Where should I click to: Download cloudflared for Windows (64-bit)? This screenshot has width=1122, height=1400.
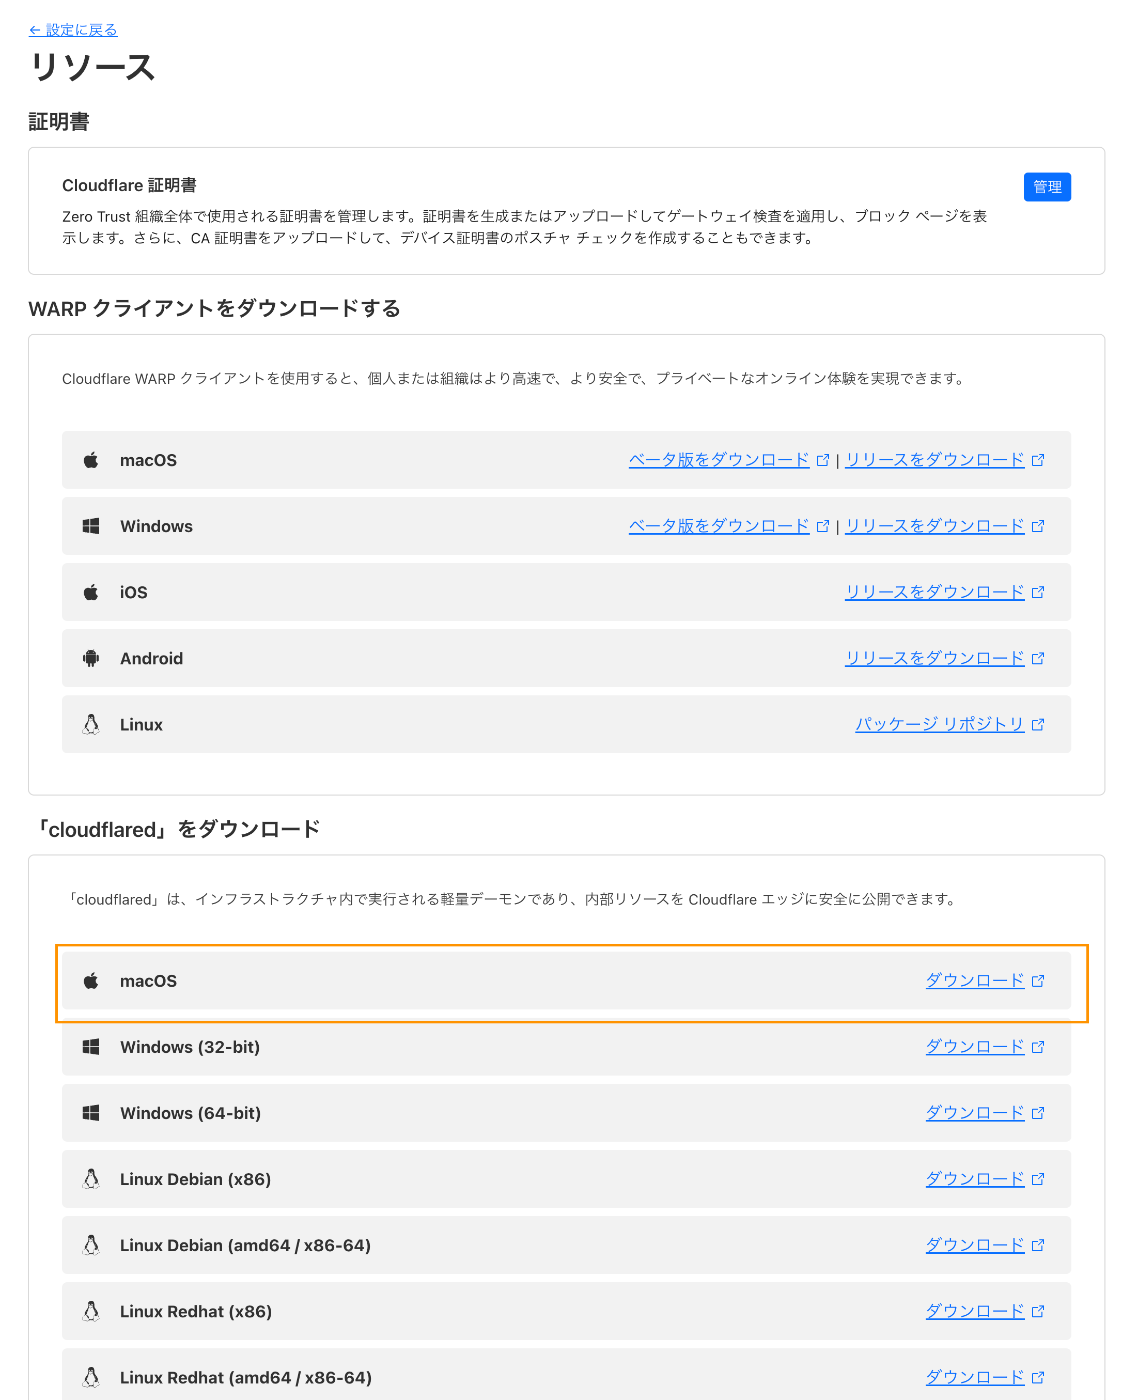(x=975, y=1113)
